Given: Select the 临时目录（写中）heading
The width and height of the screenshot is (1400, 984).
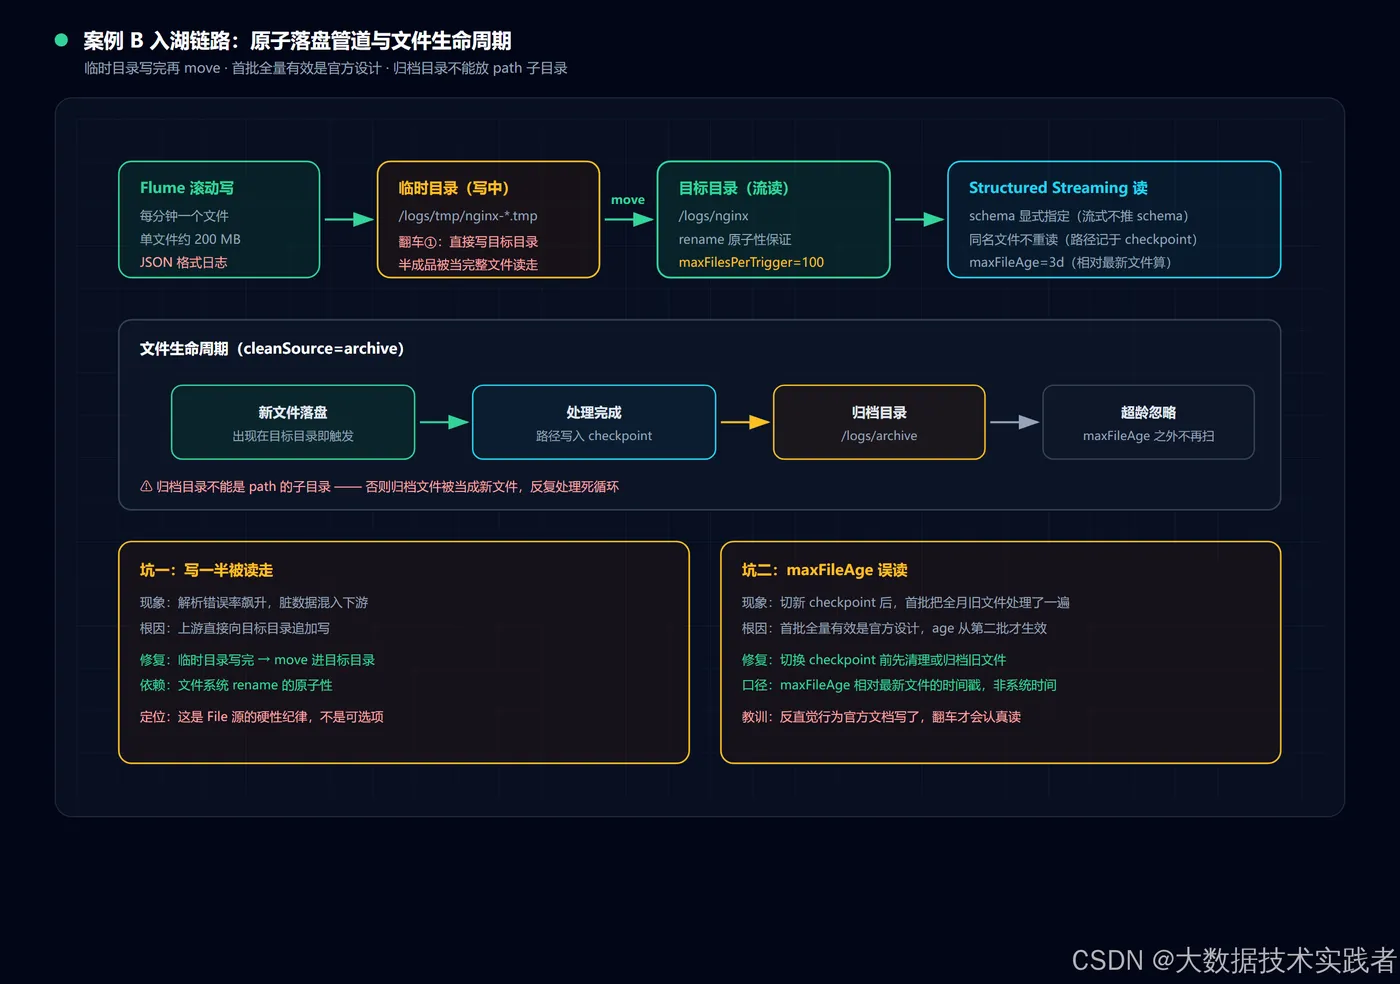Looking at the screenshot, I should 454,188.
